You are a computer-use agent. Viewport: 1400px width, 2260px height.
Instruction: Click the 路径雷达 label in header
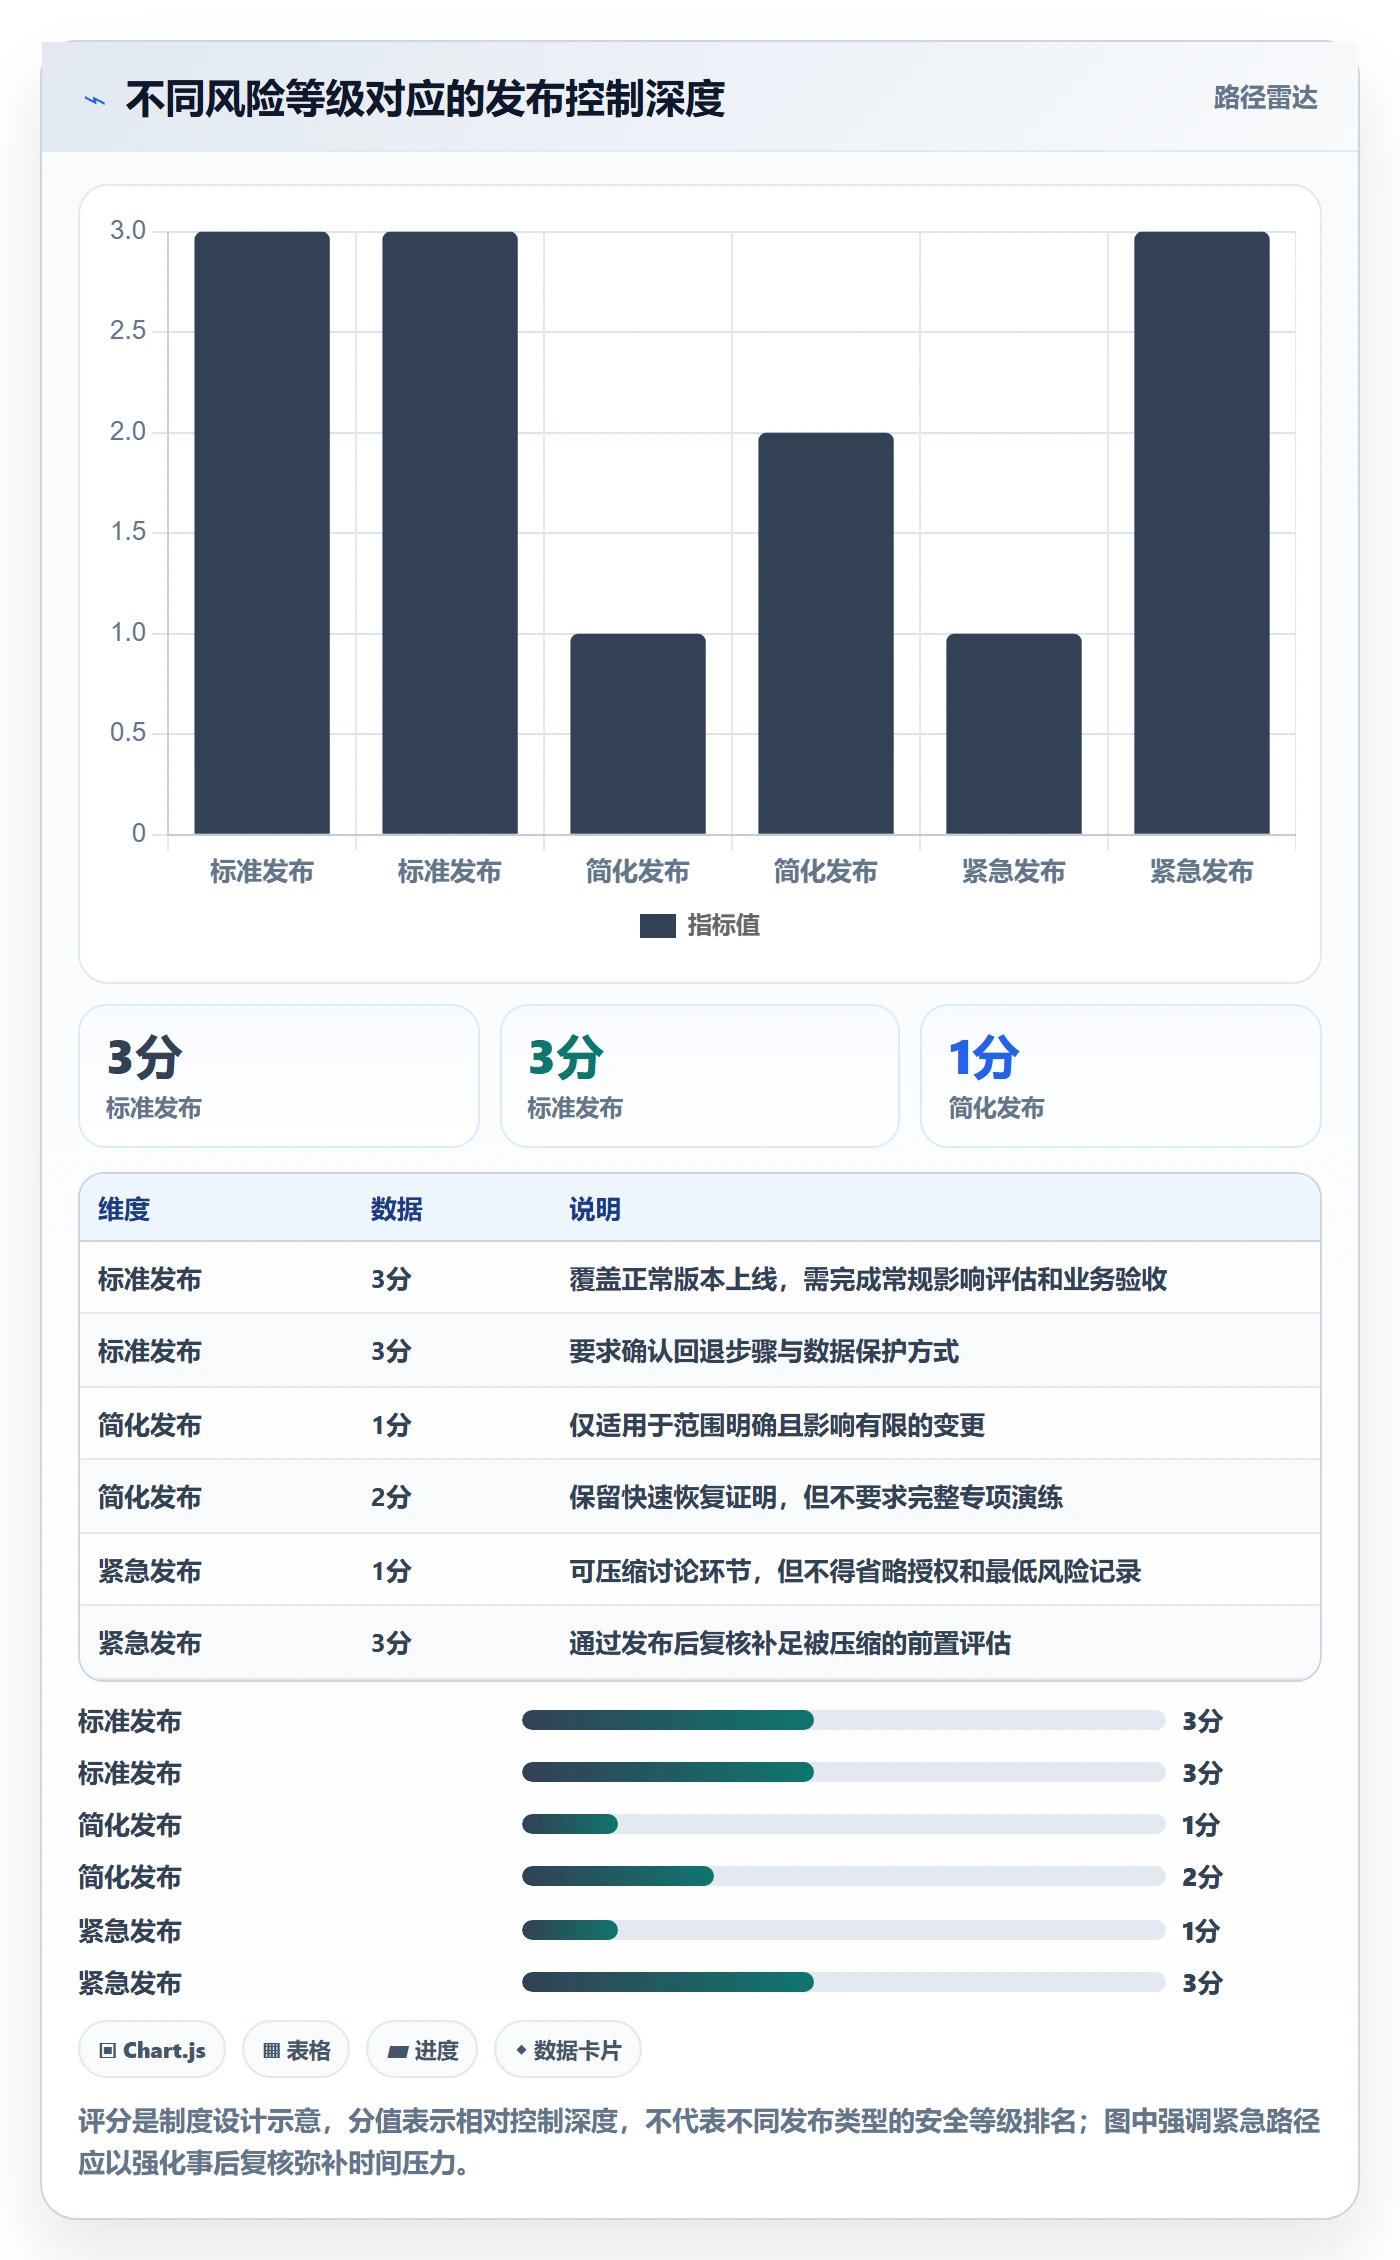click(x=1265, y=98)
